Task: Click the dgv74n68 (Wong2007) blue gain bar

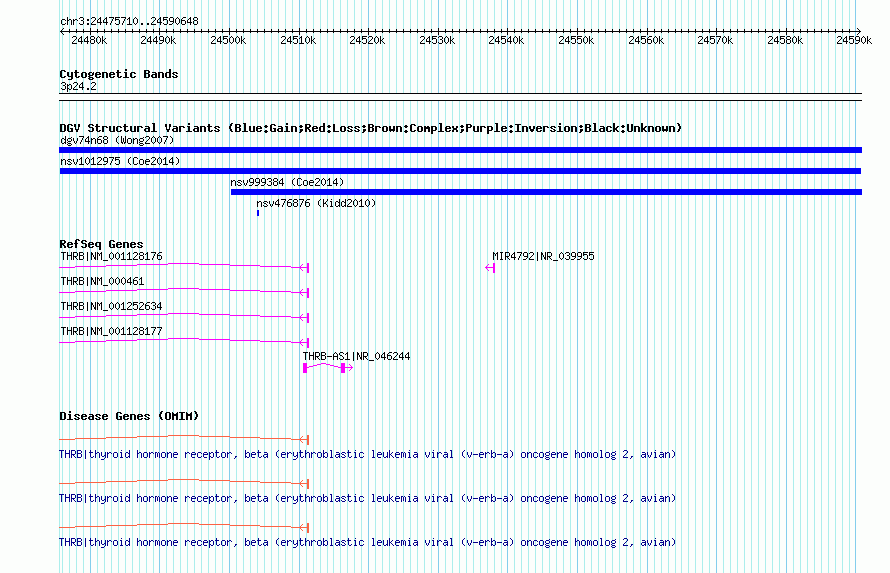Action: (x=460, y=150)
